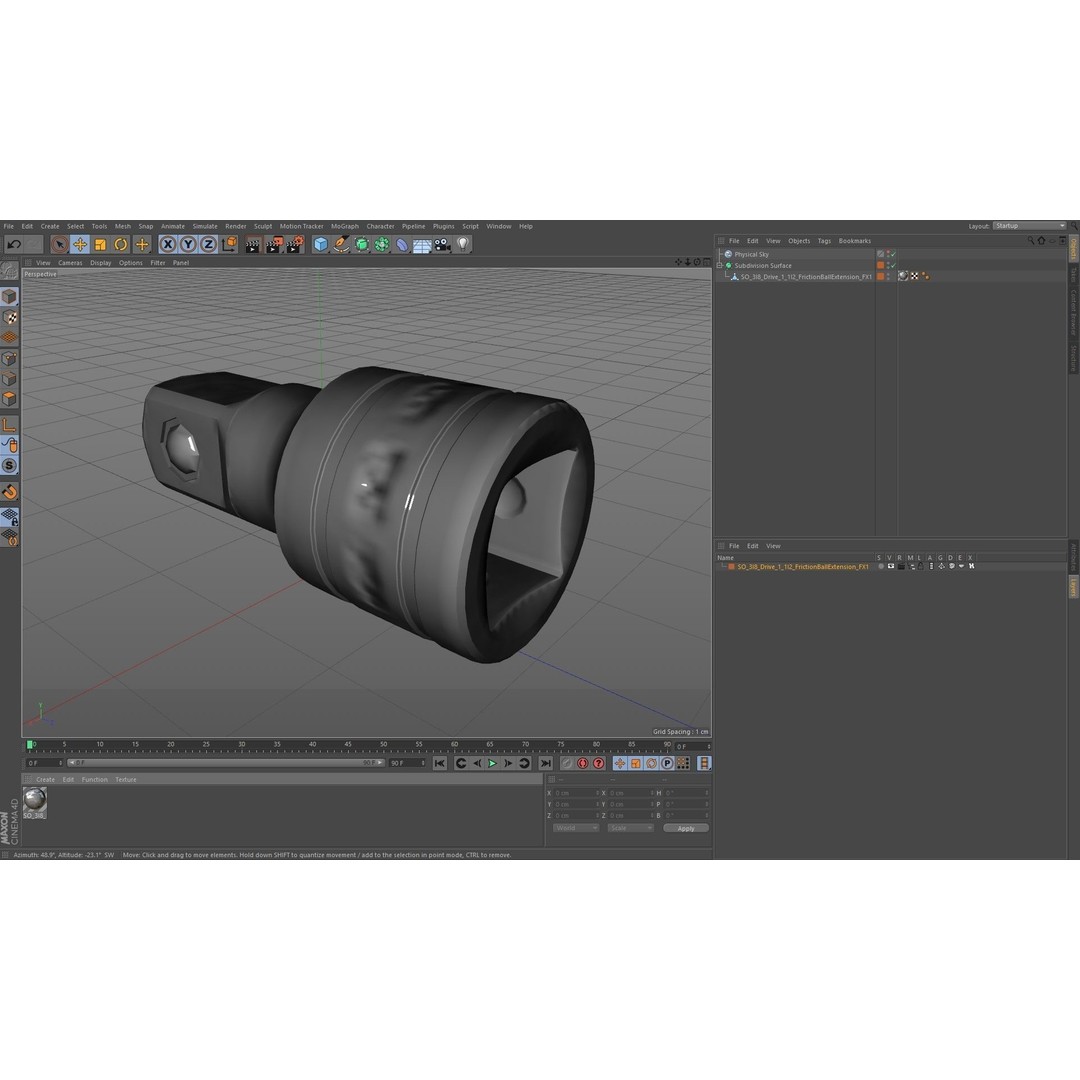Click the Record Active Objects button
This screenshot has width=1080, height=1080.
(x=567, y=763)
